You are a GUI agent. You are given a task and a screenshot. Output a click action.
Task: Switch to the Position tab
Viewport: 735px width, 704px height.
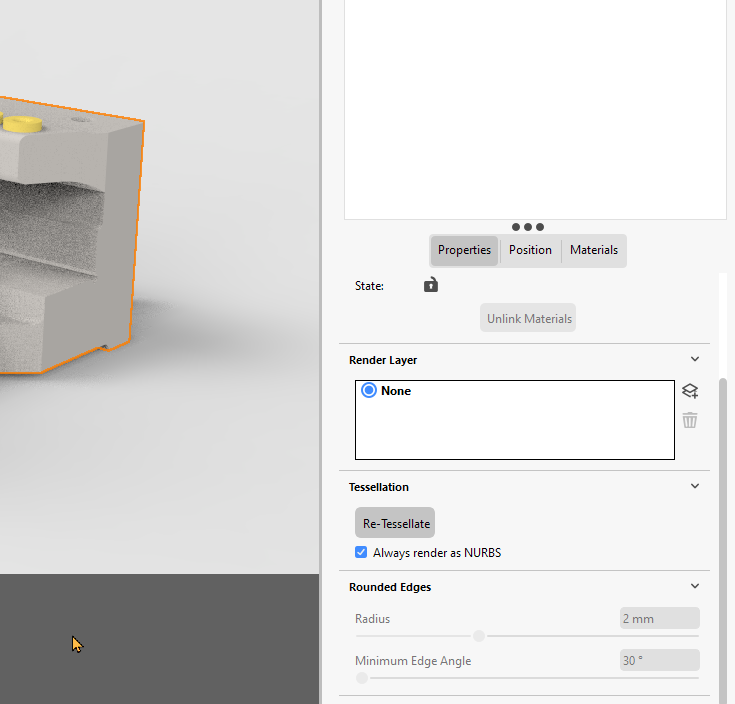pyautogui.click(x=530, y=250)
